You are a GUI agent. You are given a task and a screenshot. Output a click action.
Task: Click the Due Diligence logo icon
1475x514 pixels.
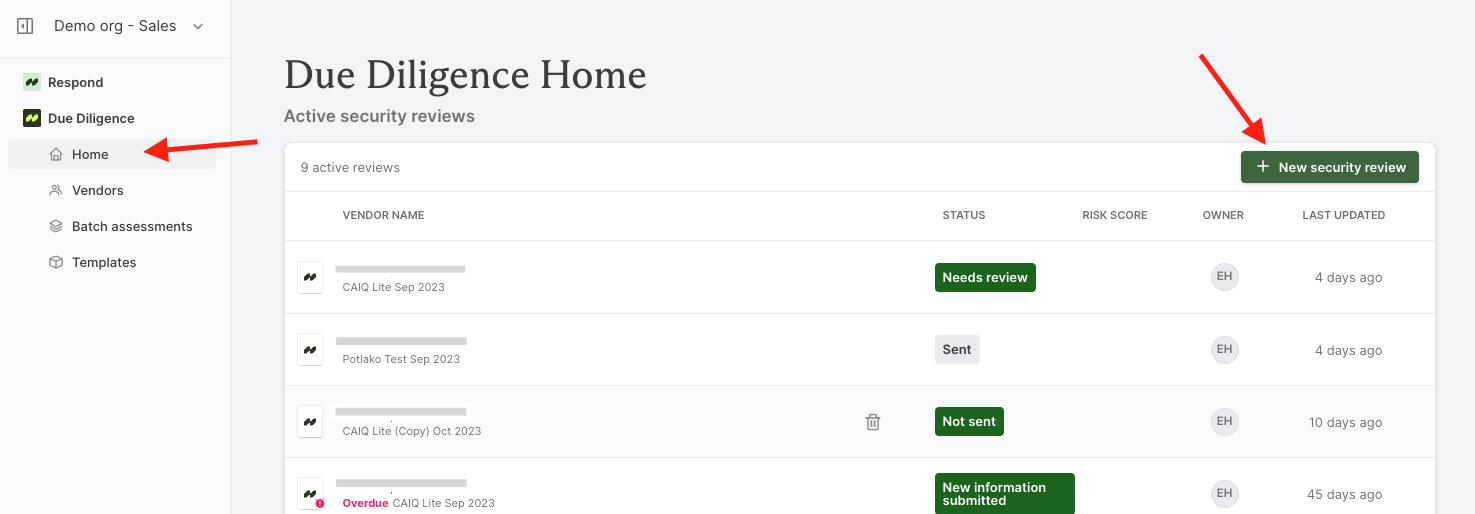(32, 118)
